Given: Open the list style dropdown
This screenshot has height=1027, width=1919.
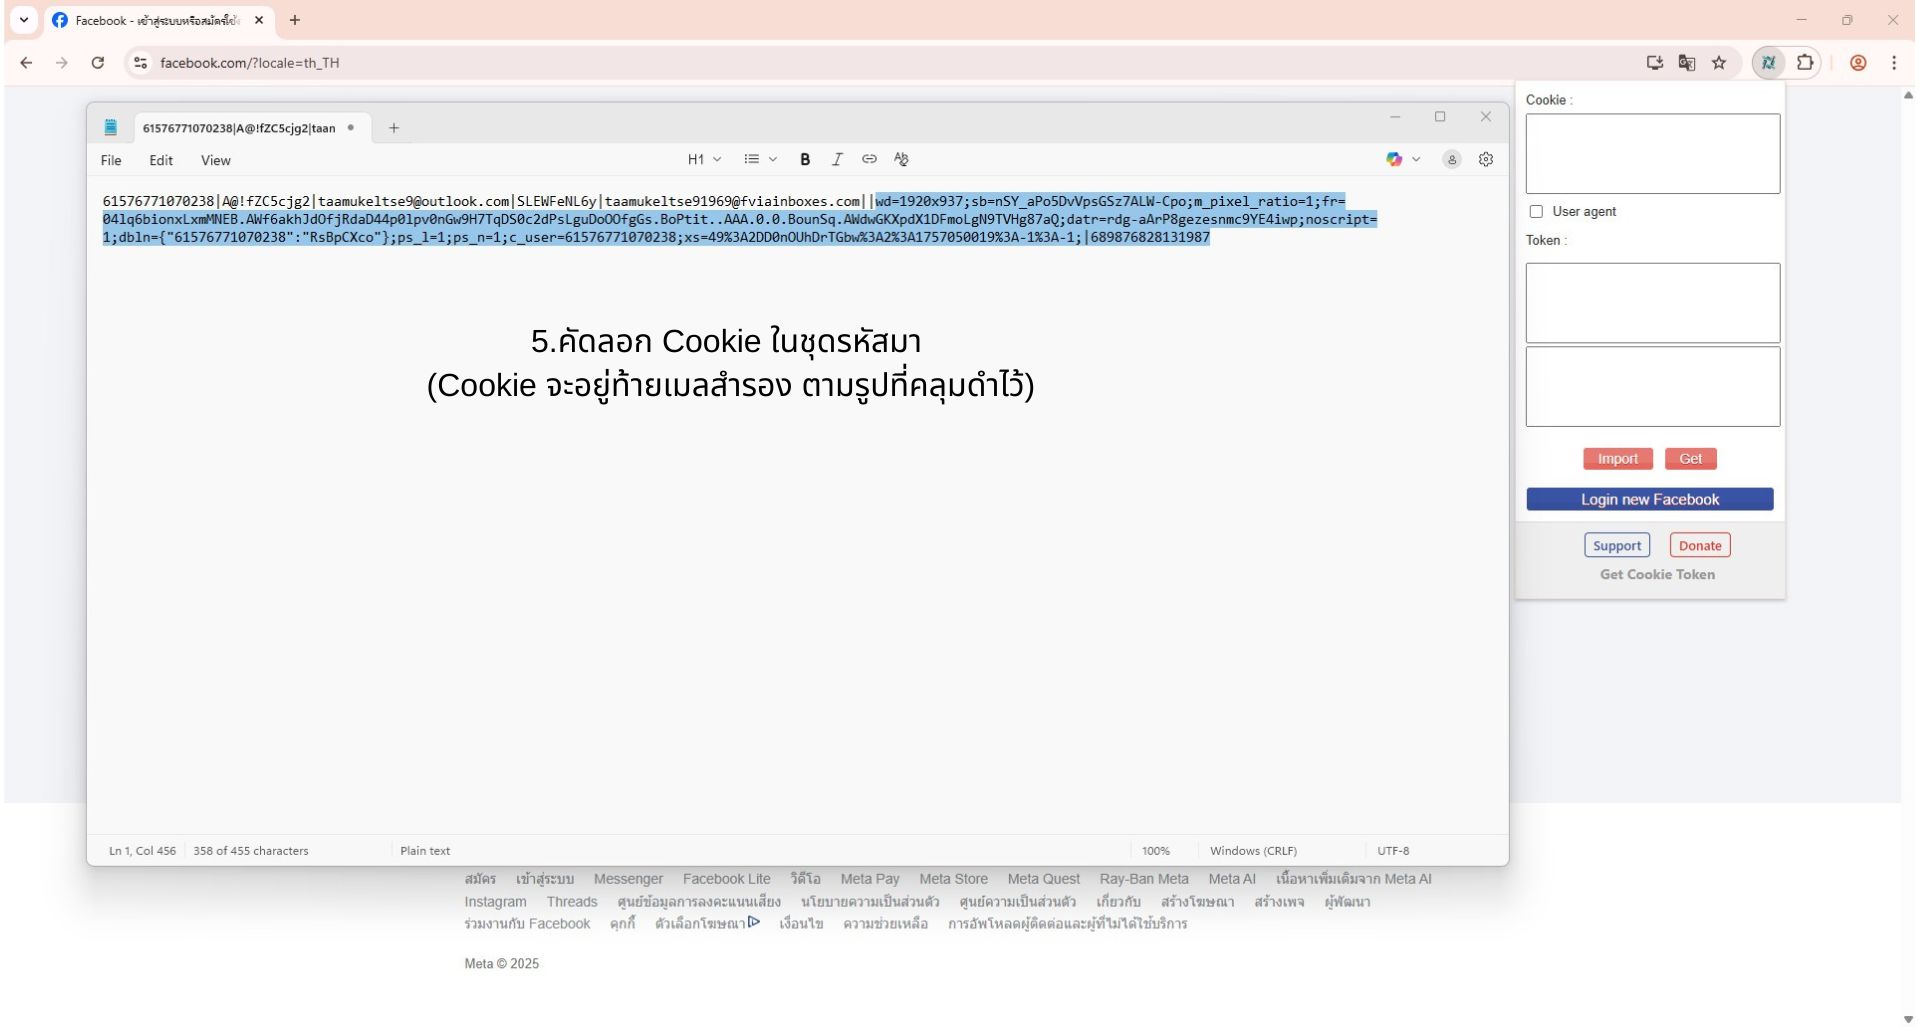Looking at the screenshot, I should click(760, 160).
